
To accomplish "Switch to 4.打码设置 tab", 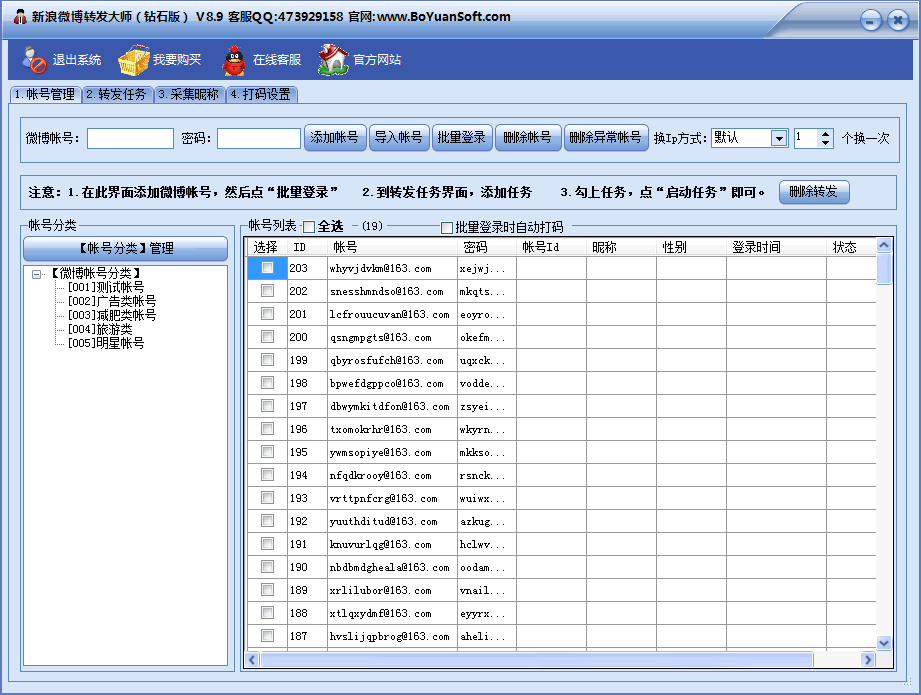I will point(261,95).
